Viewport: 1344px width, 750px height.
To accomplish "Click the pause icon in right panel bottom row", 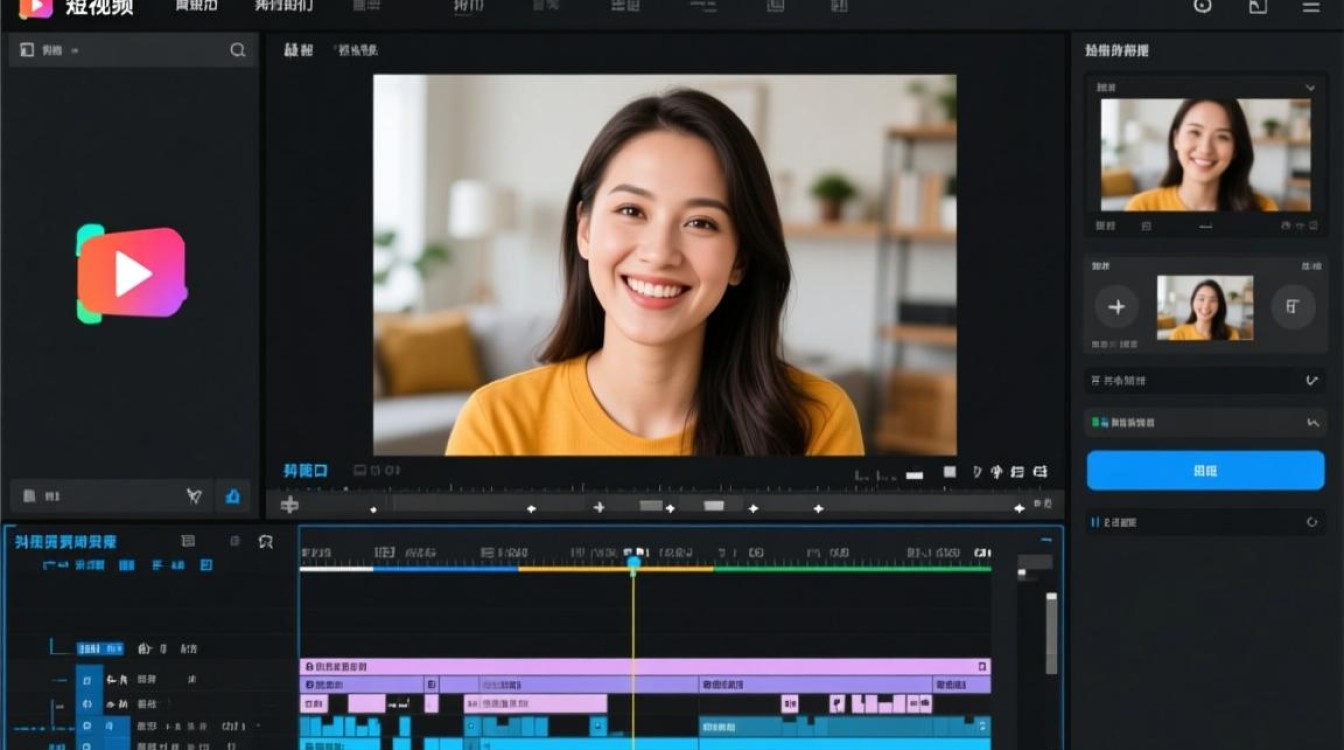I will point(1096,522).
